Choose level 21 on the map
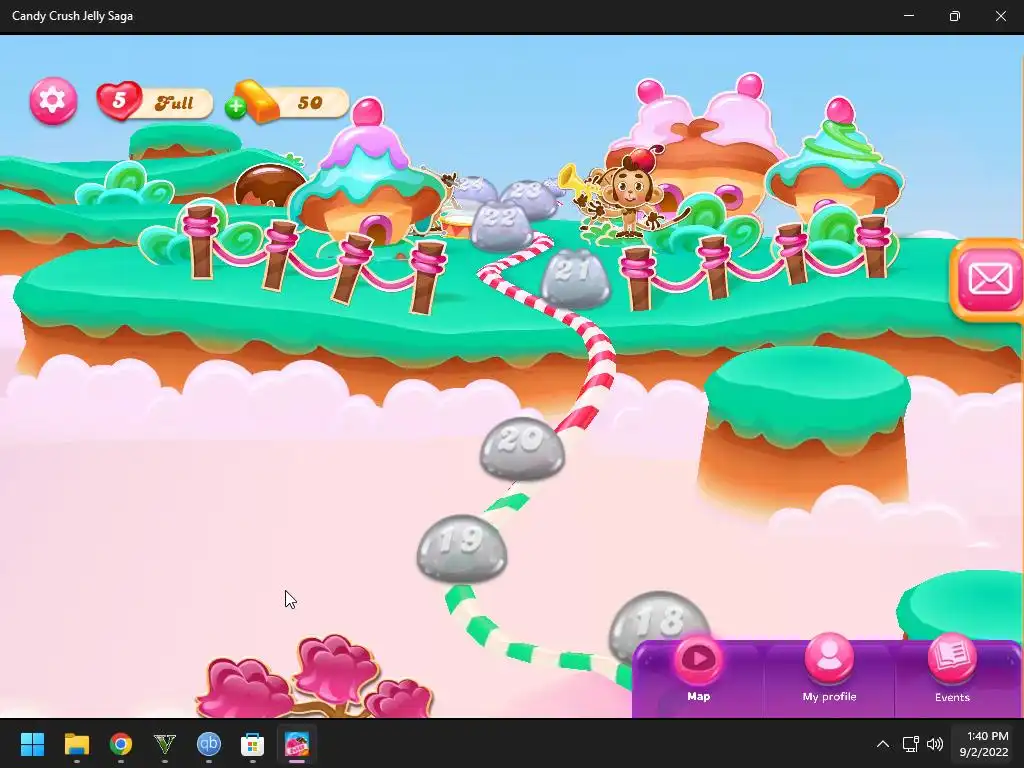This screenshot has width=1024, height=768. coord(575,278)
